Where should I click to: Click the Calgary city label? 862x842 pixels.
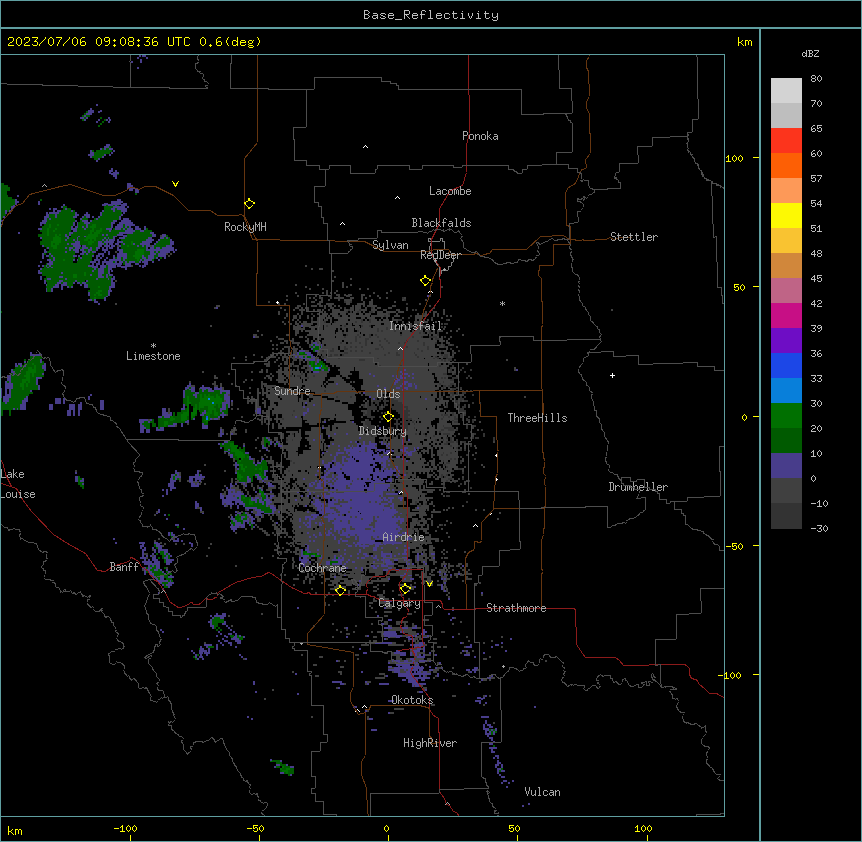(399, 603)
